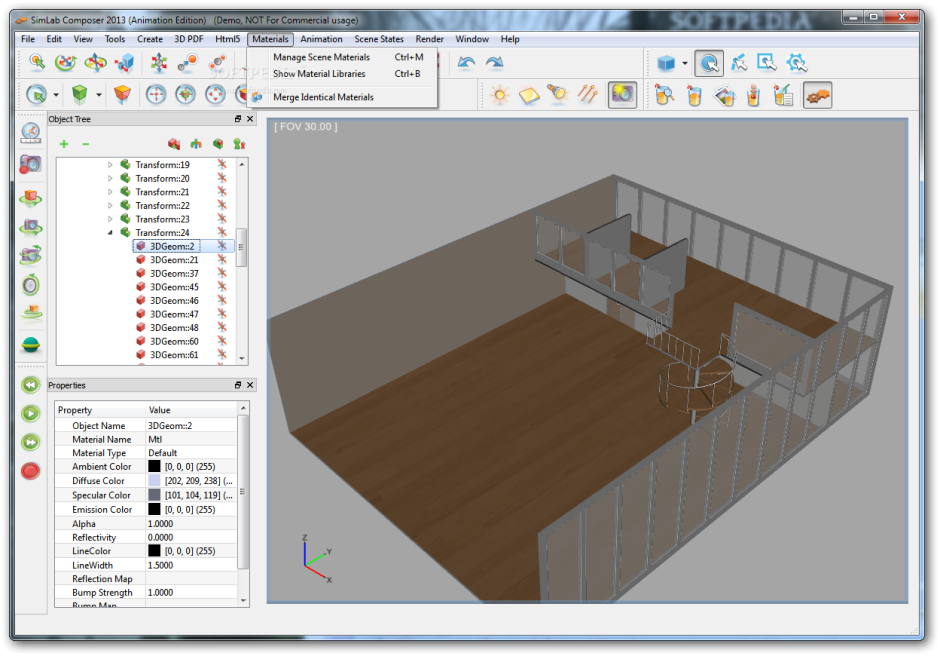
Task: Open dropdown arrow beside the blue cube
Action: pos(685,64)
